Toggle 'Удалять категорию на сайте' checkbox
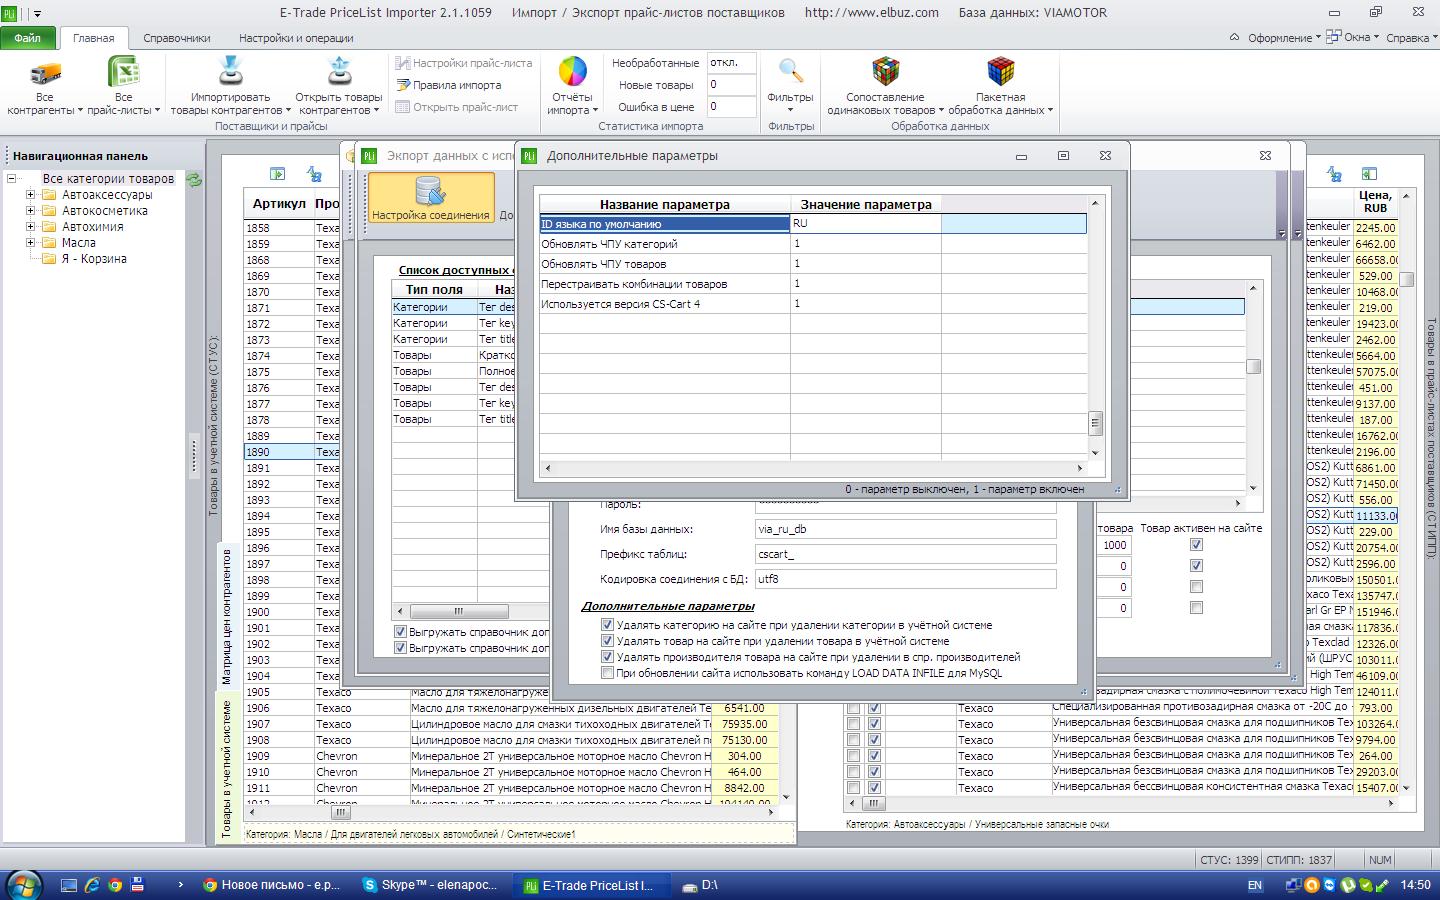 (x=607, y=625)
